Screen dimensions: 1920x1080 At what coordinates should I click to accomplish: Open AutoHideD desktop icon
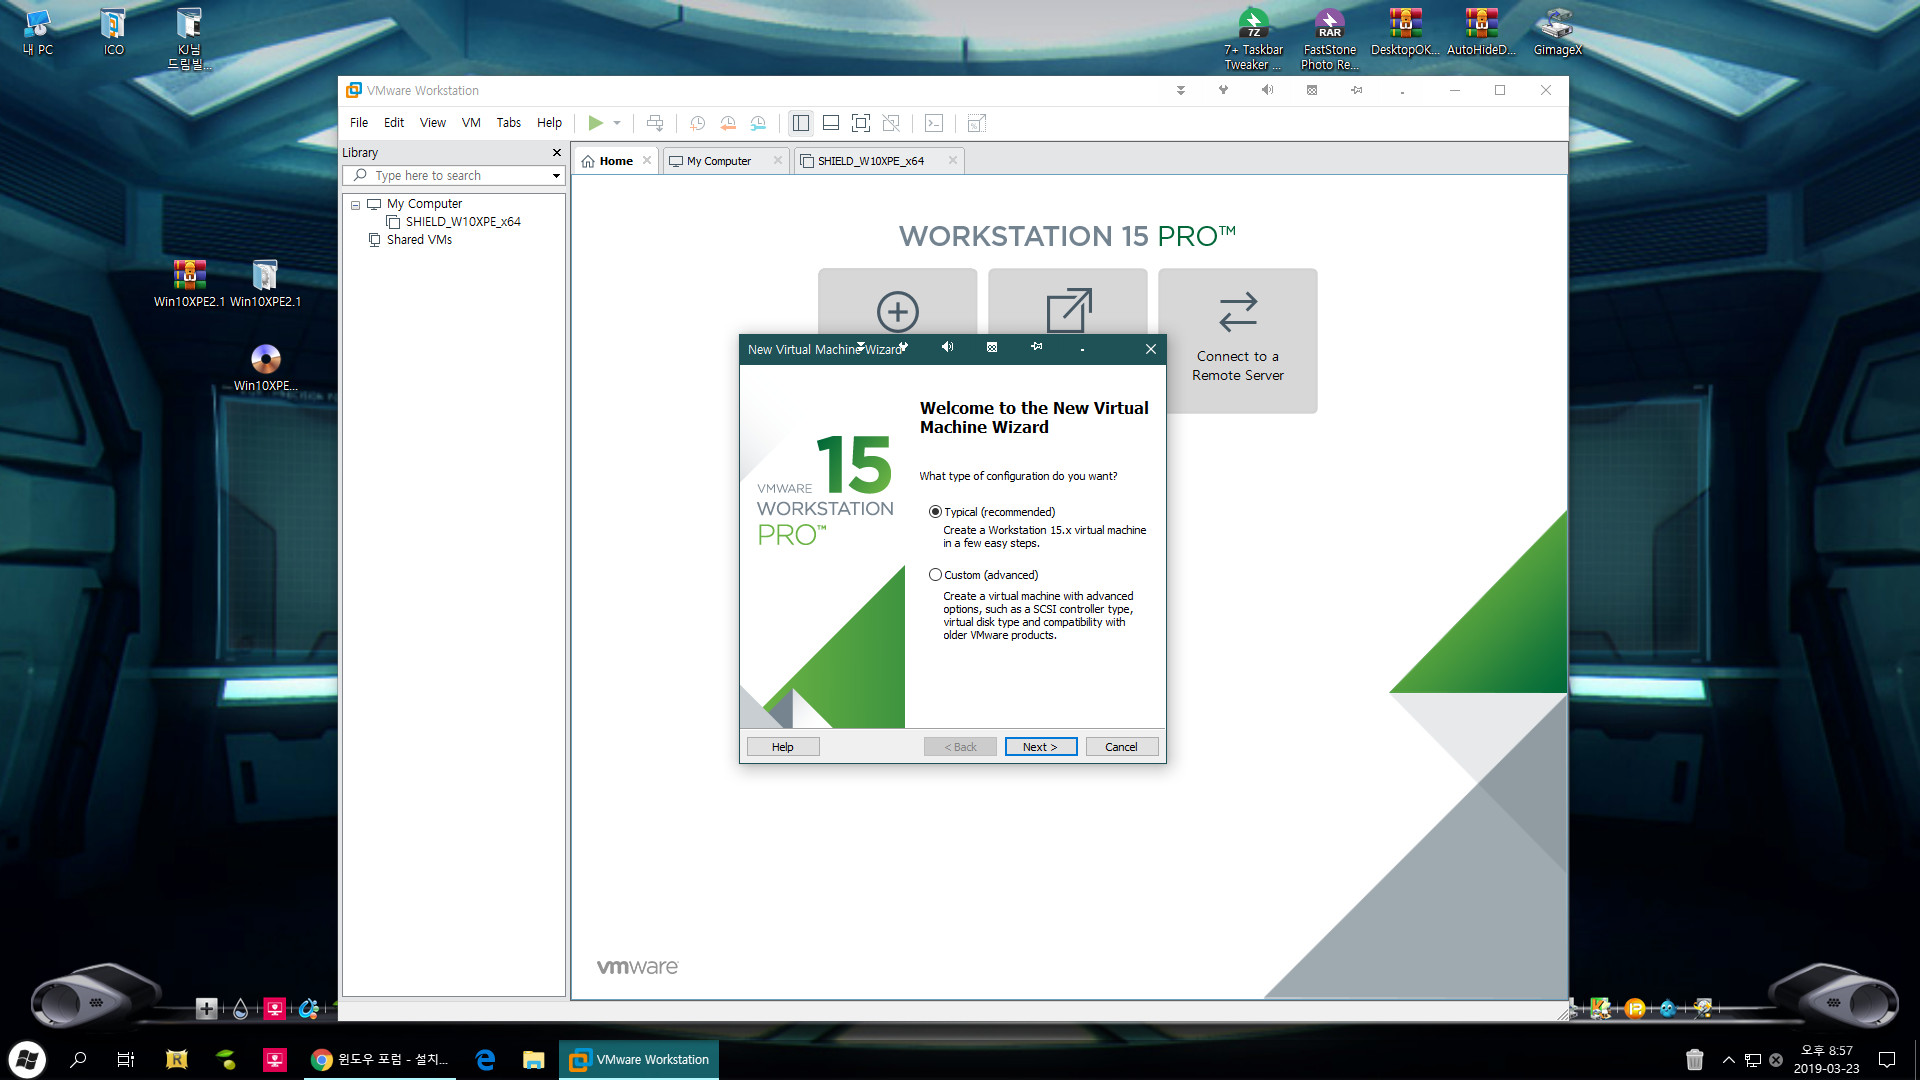pyautogui.click(x=1481, y=32)
